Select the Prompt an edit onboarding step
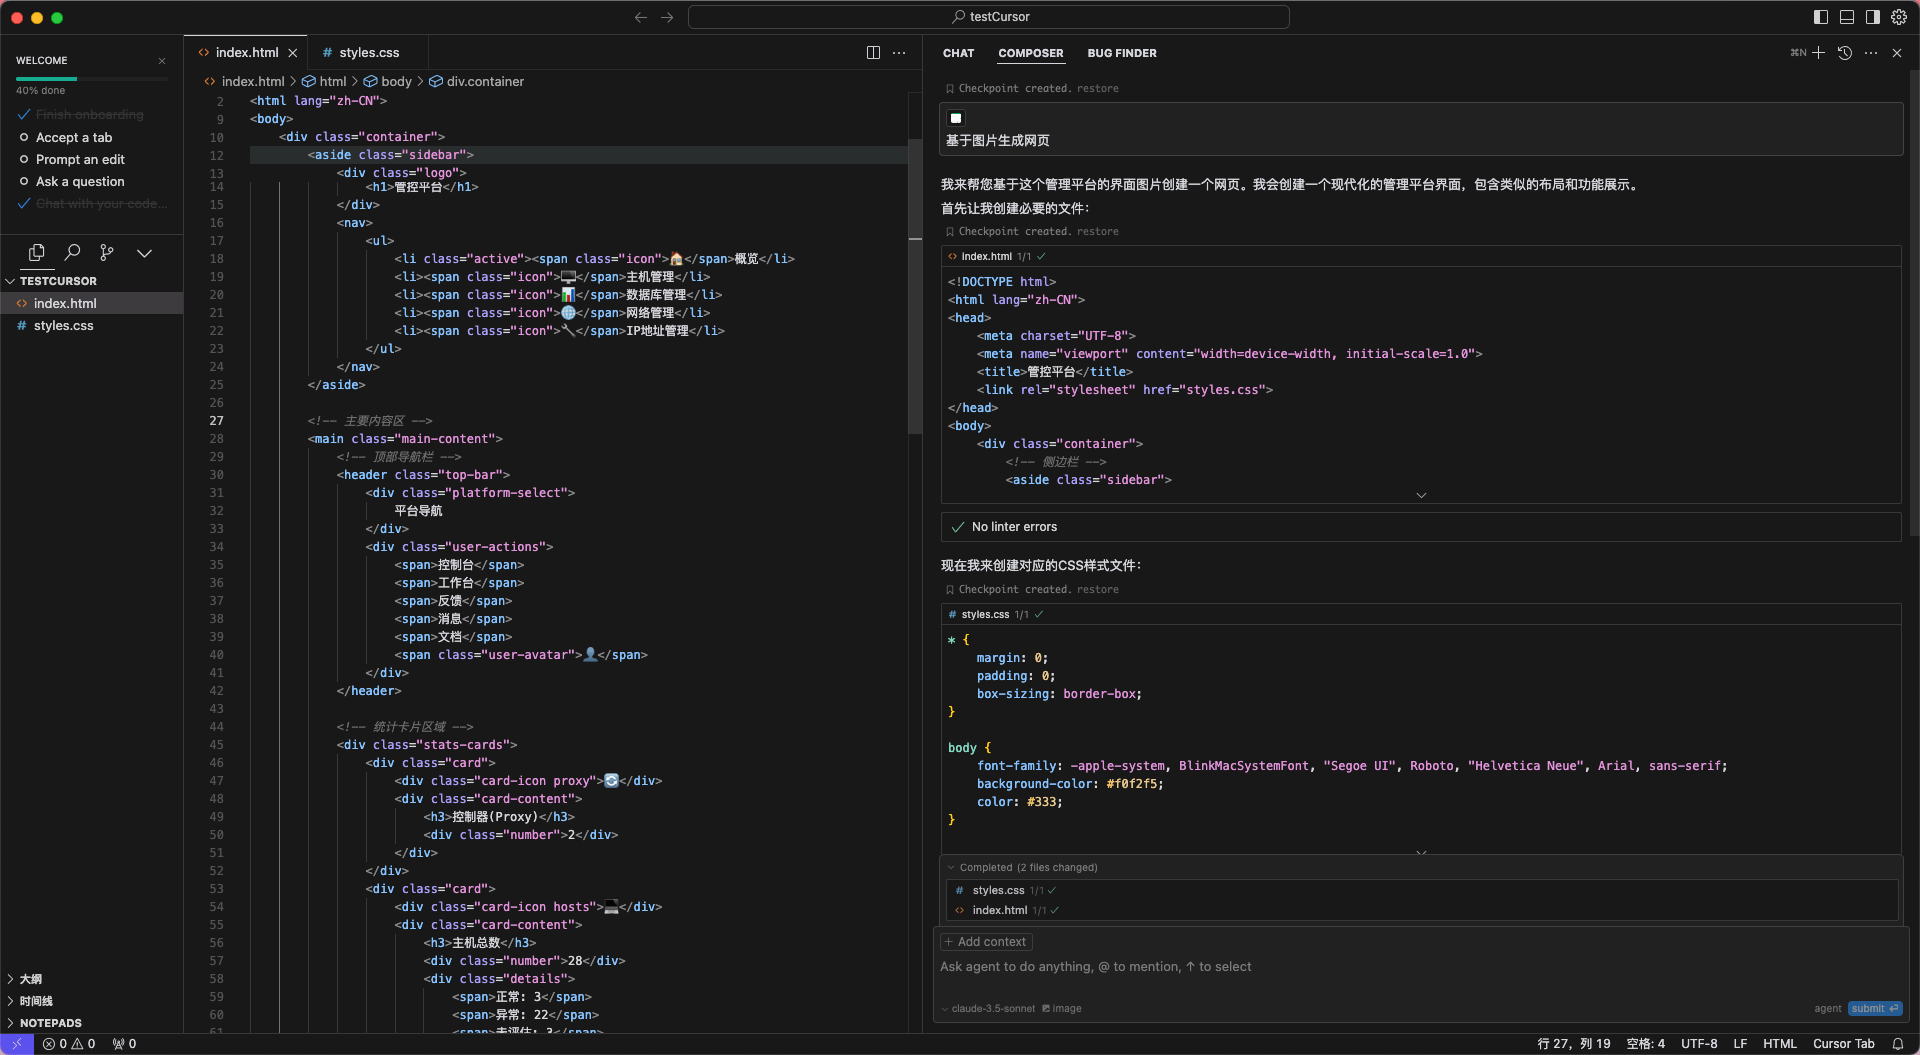Image resolution: width=1920 pixels, height=1055 pixels. pyautogui.click(x=80, y=159)
